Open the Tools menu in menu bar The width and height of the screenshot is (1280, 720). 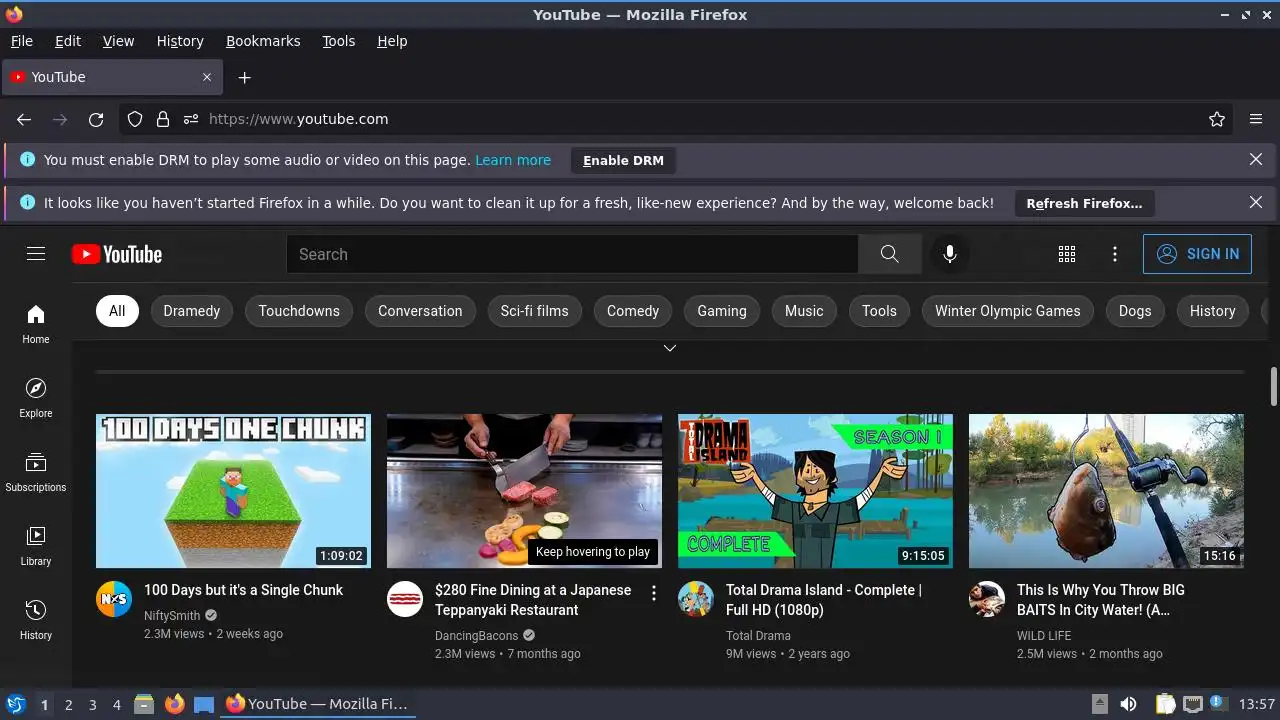click(338, 41)
